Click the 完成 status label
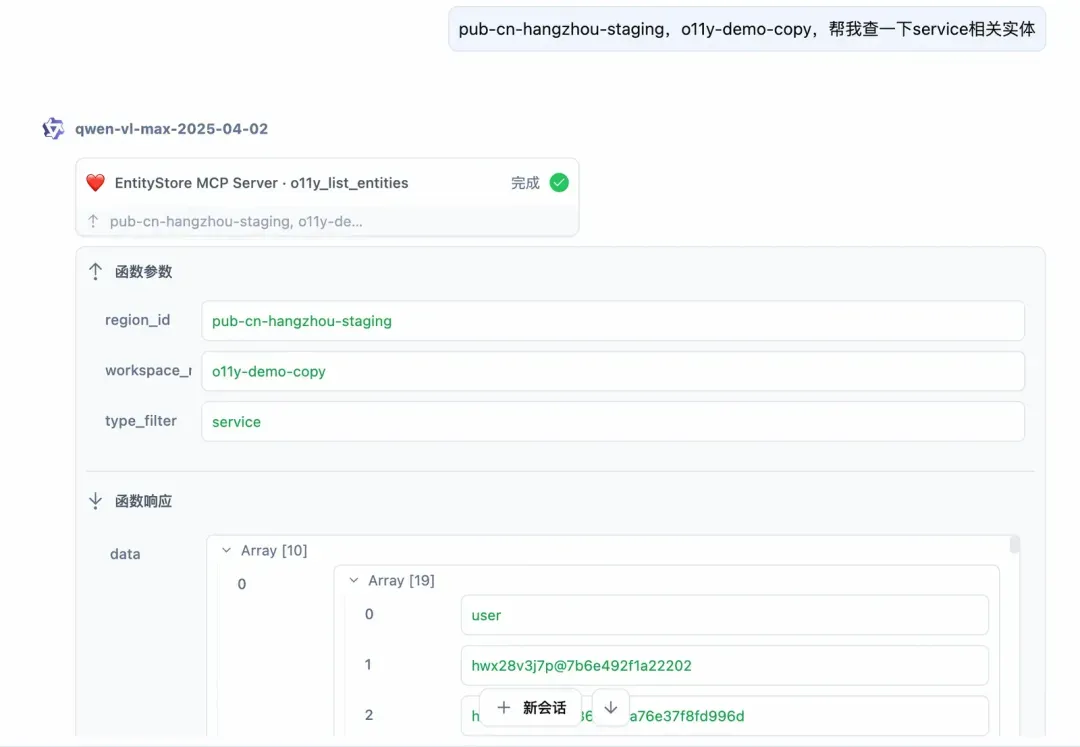This screenshot has width=1080, height=747. click(x=525, y=182)
